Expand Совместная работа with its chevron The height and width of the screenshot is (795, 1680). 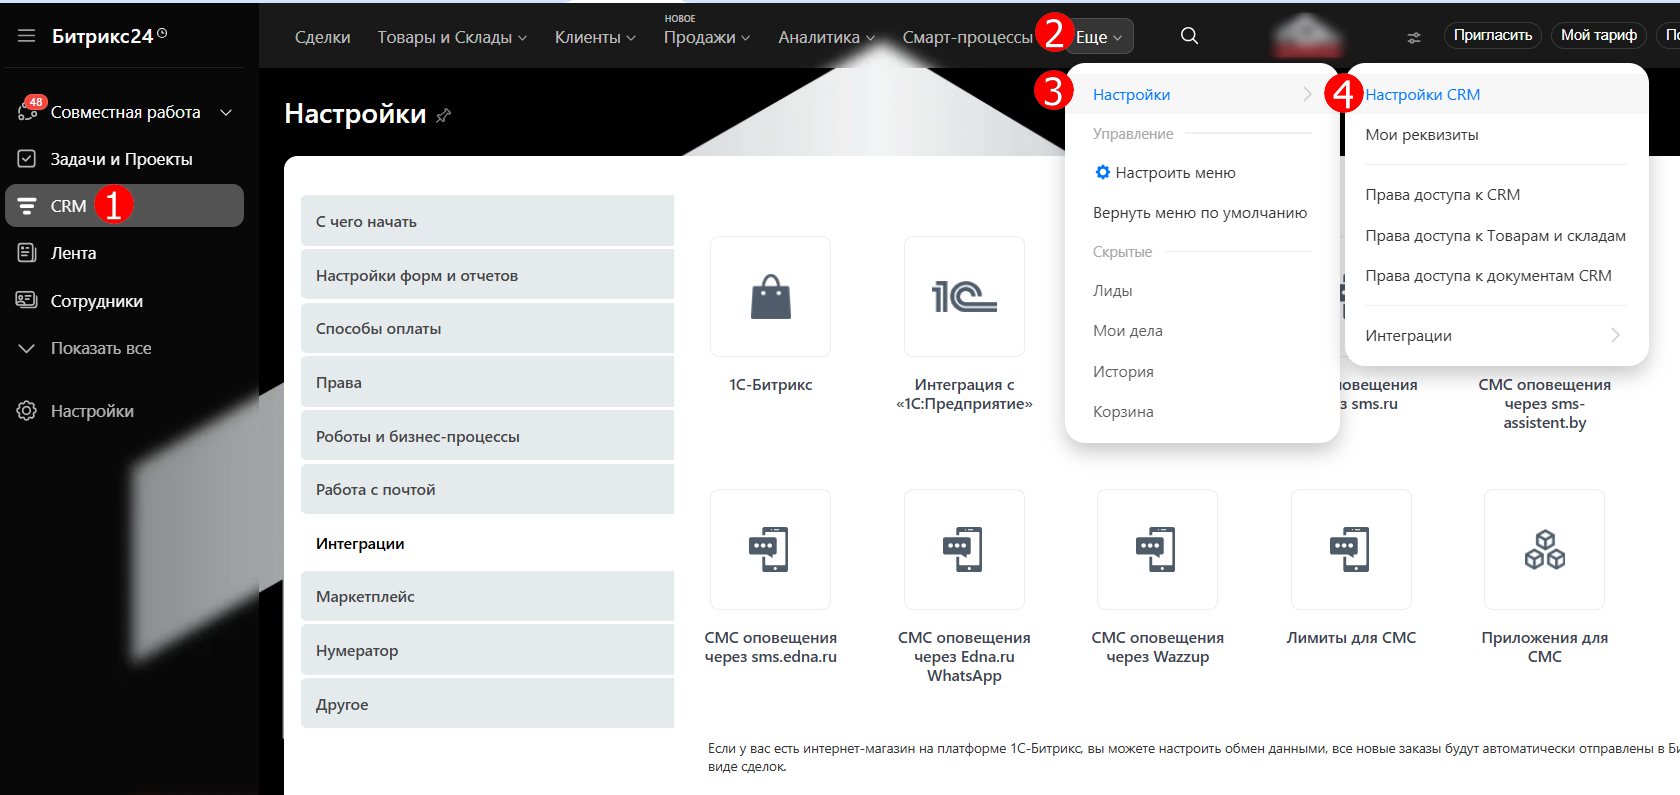pos(226,112)
